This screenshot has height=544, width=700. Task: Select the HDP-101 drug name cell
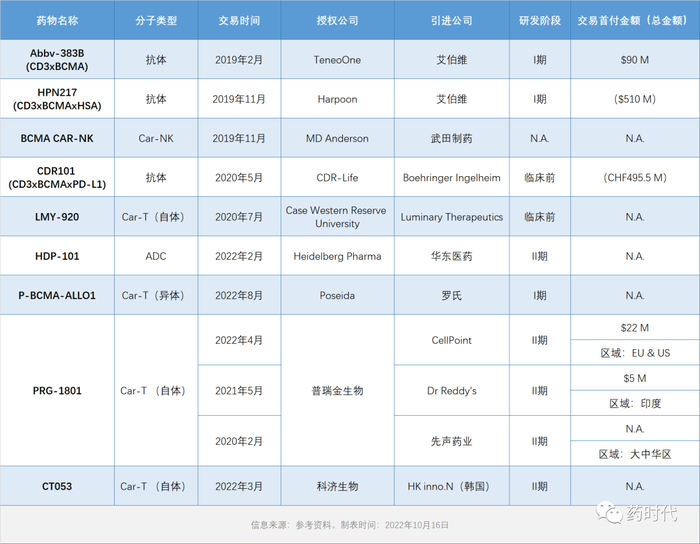(57, 256)
